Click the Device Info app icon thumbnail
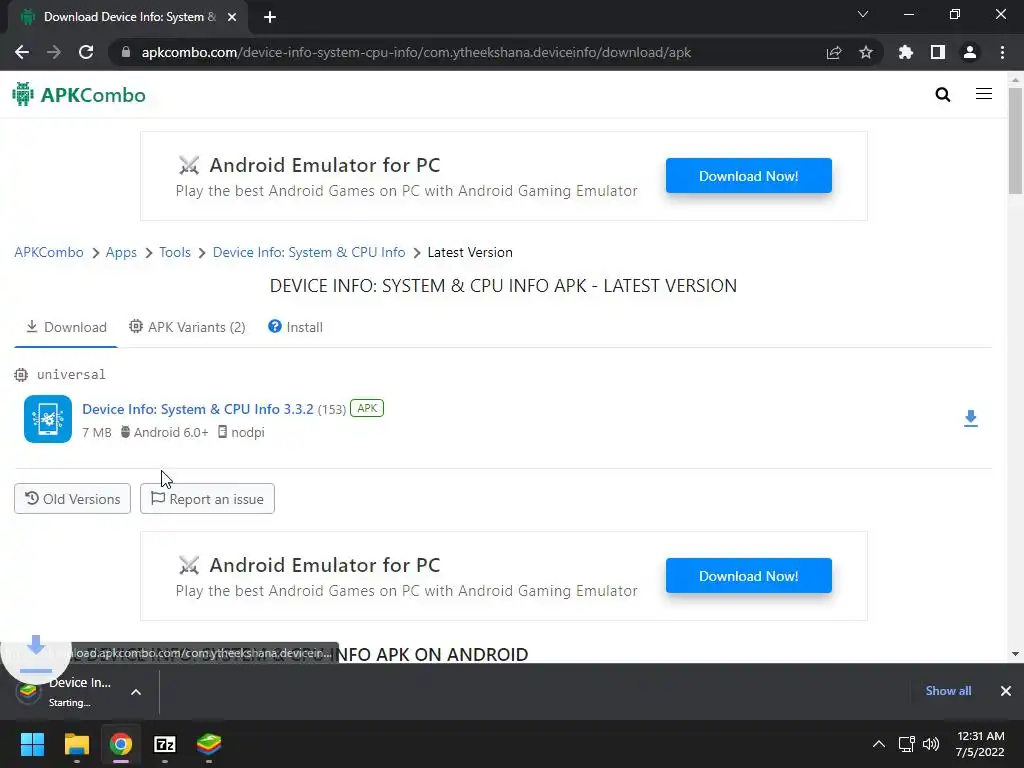Screen dimensions: 1024x768 48,419
